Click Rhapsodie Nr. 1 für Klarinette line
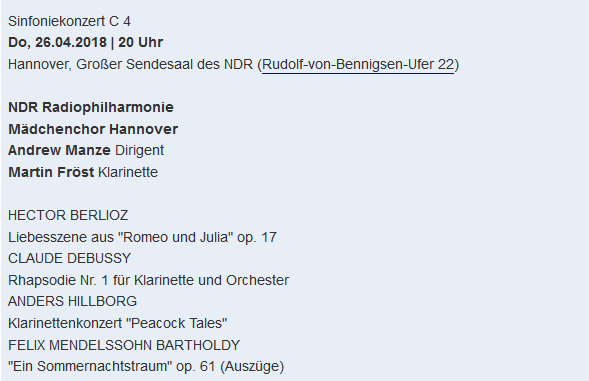The height and width of the screenshot is (381, 589). [148, 280]
